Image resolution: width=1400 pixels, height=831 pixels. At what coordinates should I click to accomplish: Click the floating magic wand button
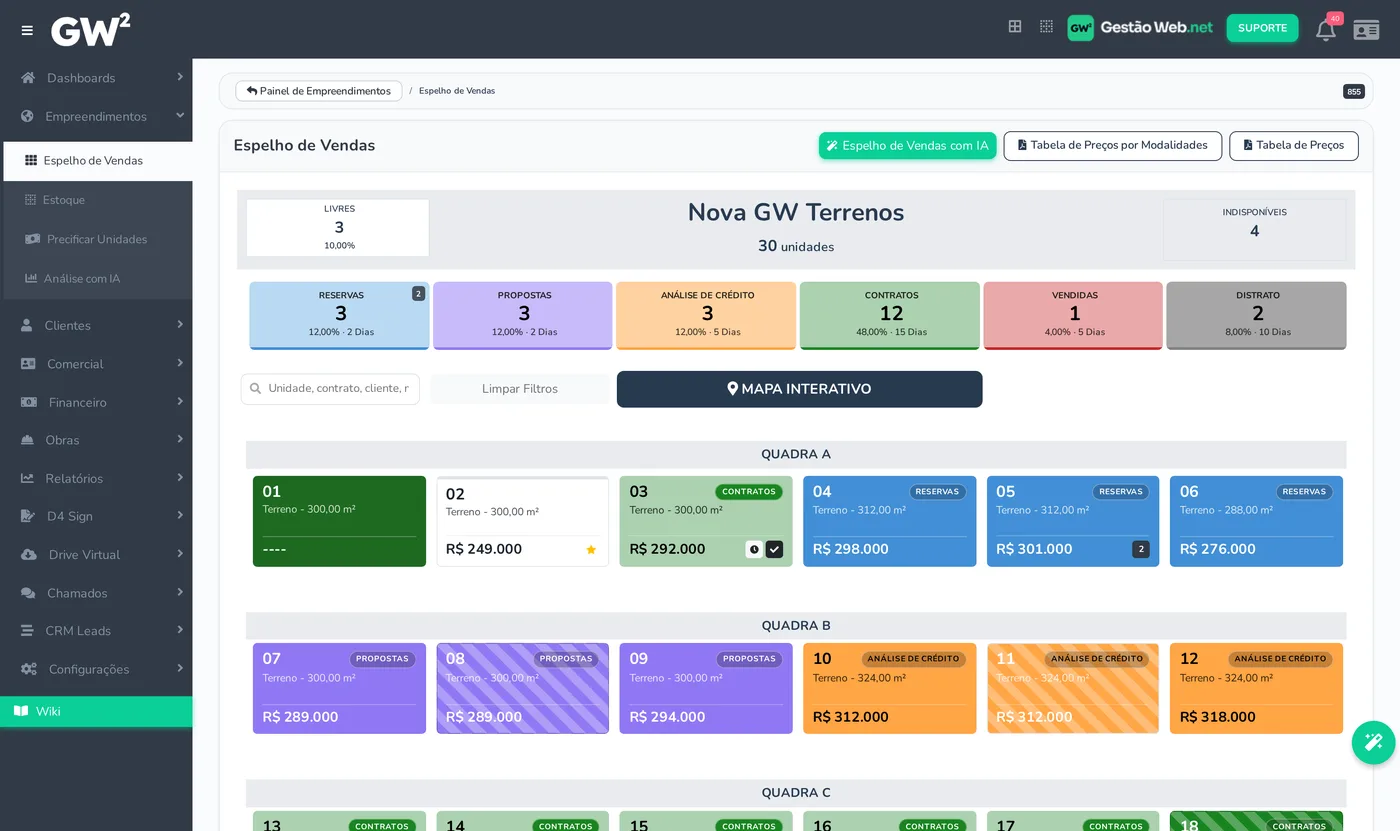tap(1373, 743)
